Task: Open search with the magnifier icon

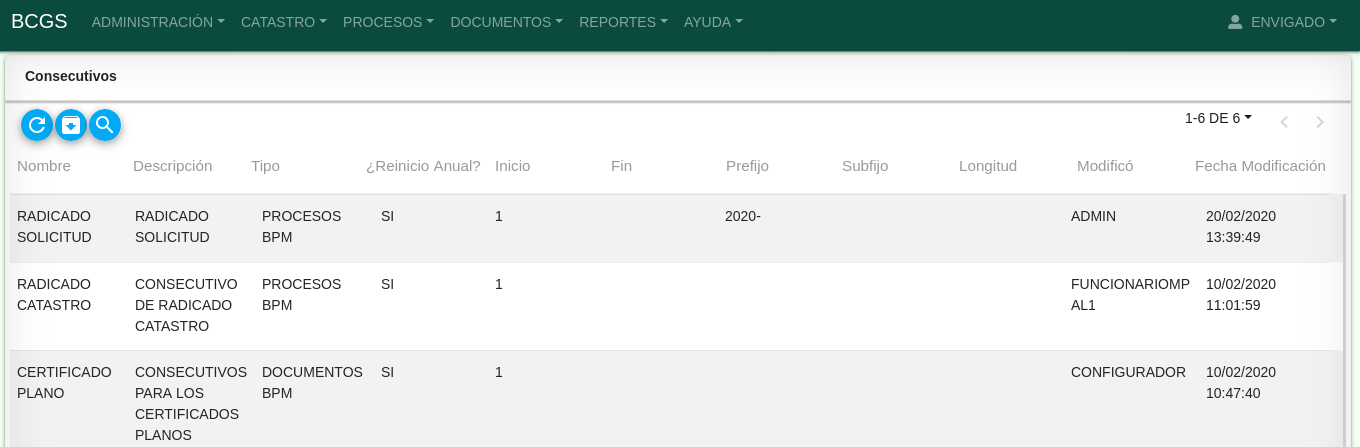Action: click(105, 125)
